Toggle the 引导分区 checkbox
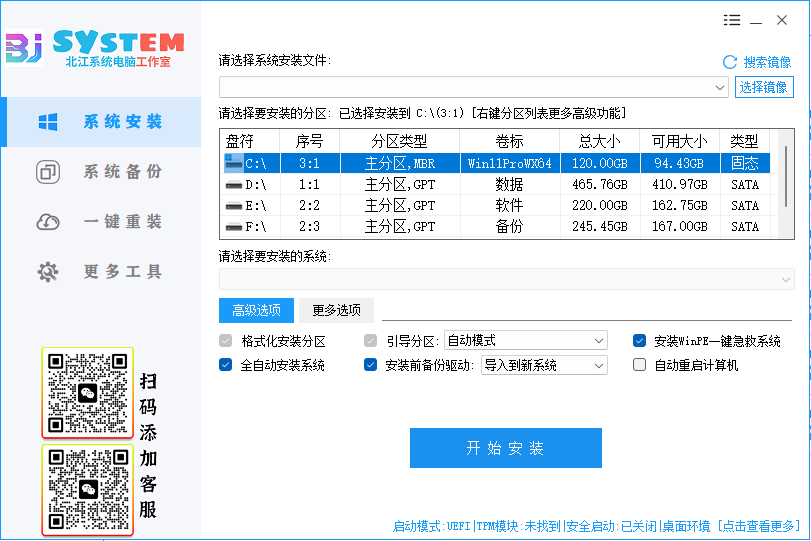 point(370,341)
